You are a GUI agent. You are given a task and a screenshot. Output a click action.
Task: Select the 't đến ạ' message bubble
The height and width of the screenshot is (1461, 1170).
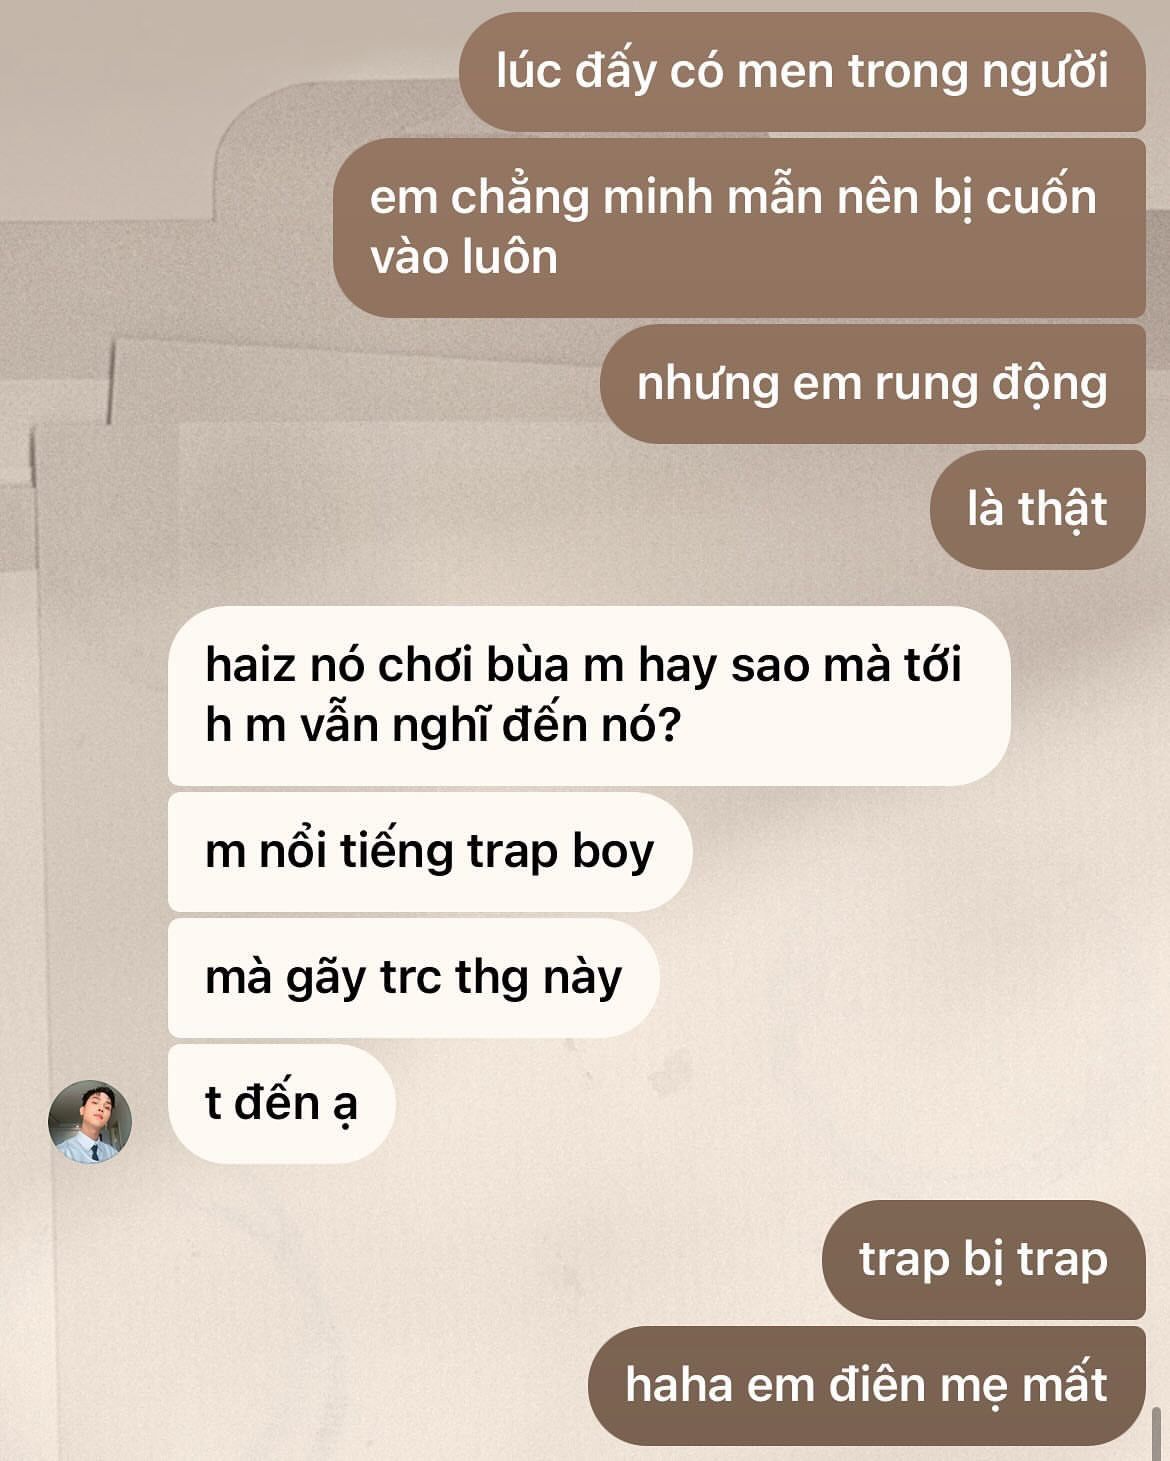point(282,1104)
